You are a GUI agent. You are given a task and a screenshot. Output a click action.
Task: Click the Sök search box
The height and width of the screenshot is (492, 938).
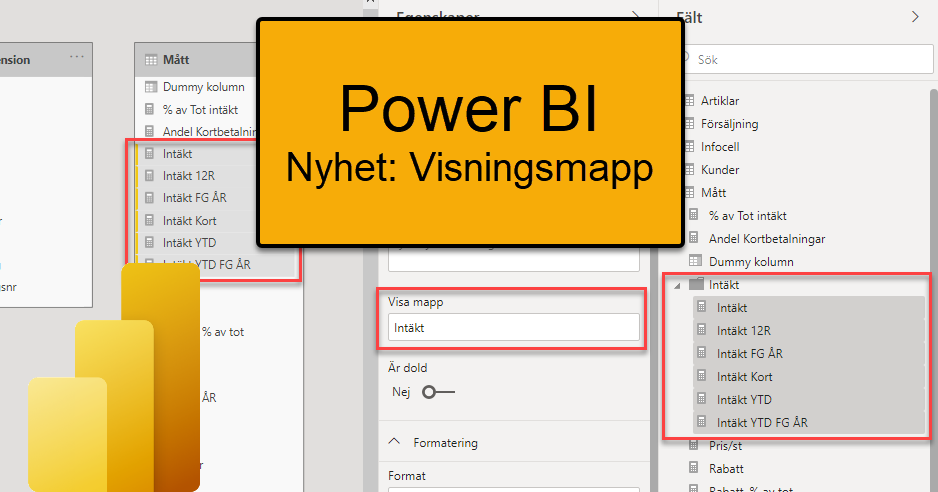coord(810,60)
